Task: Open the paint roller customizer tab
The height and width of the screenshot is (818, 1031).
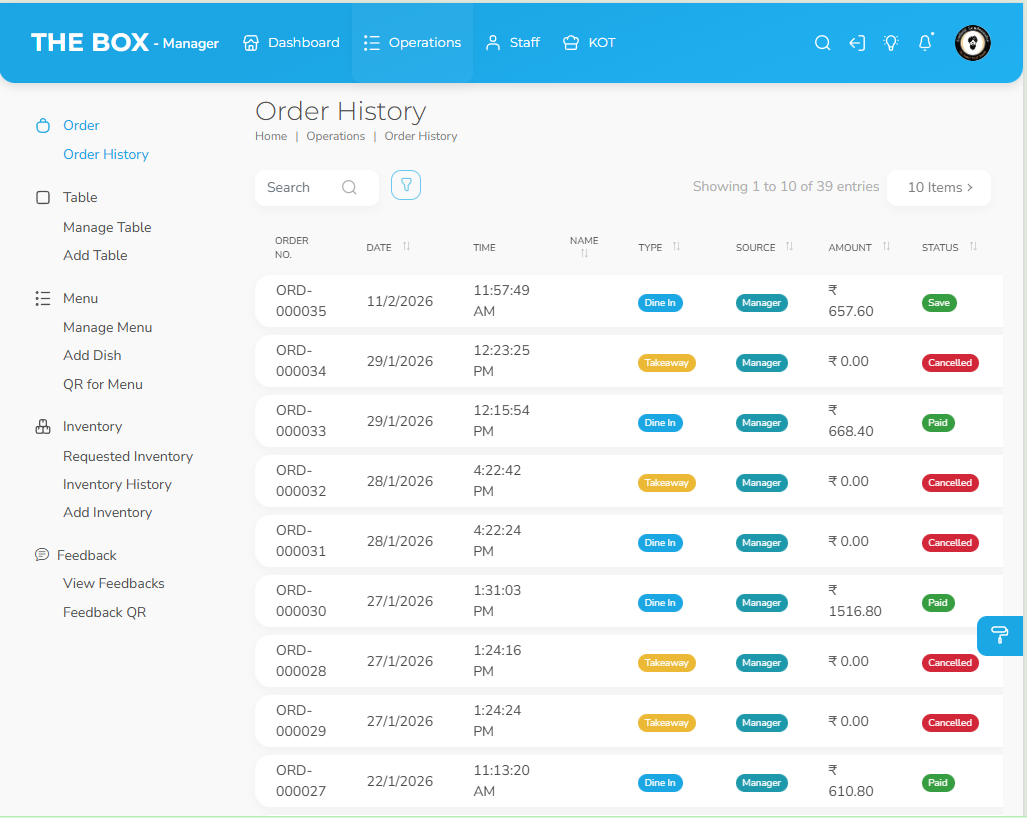Action: click(999, 635)
